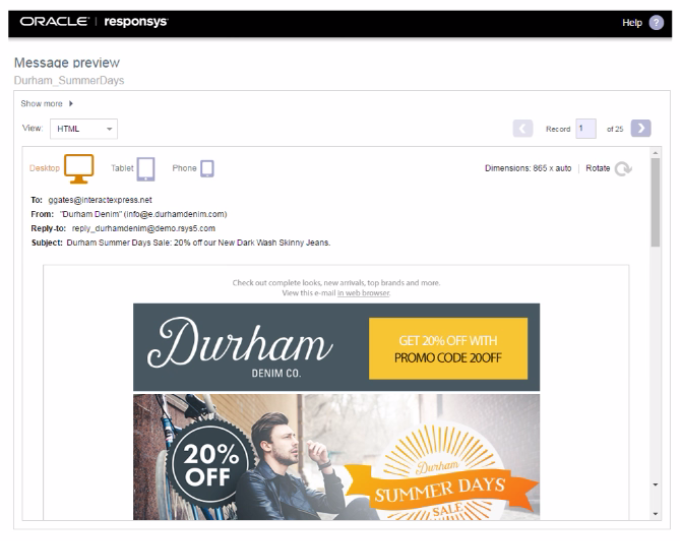Click the Tablet preview label
Viewport: 680px width, 541px height.
(x=122, y=168)
